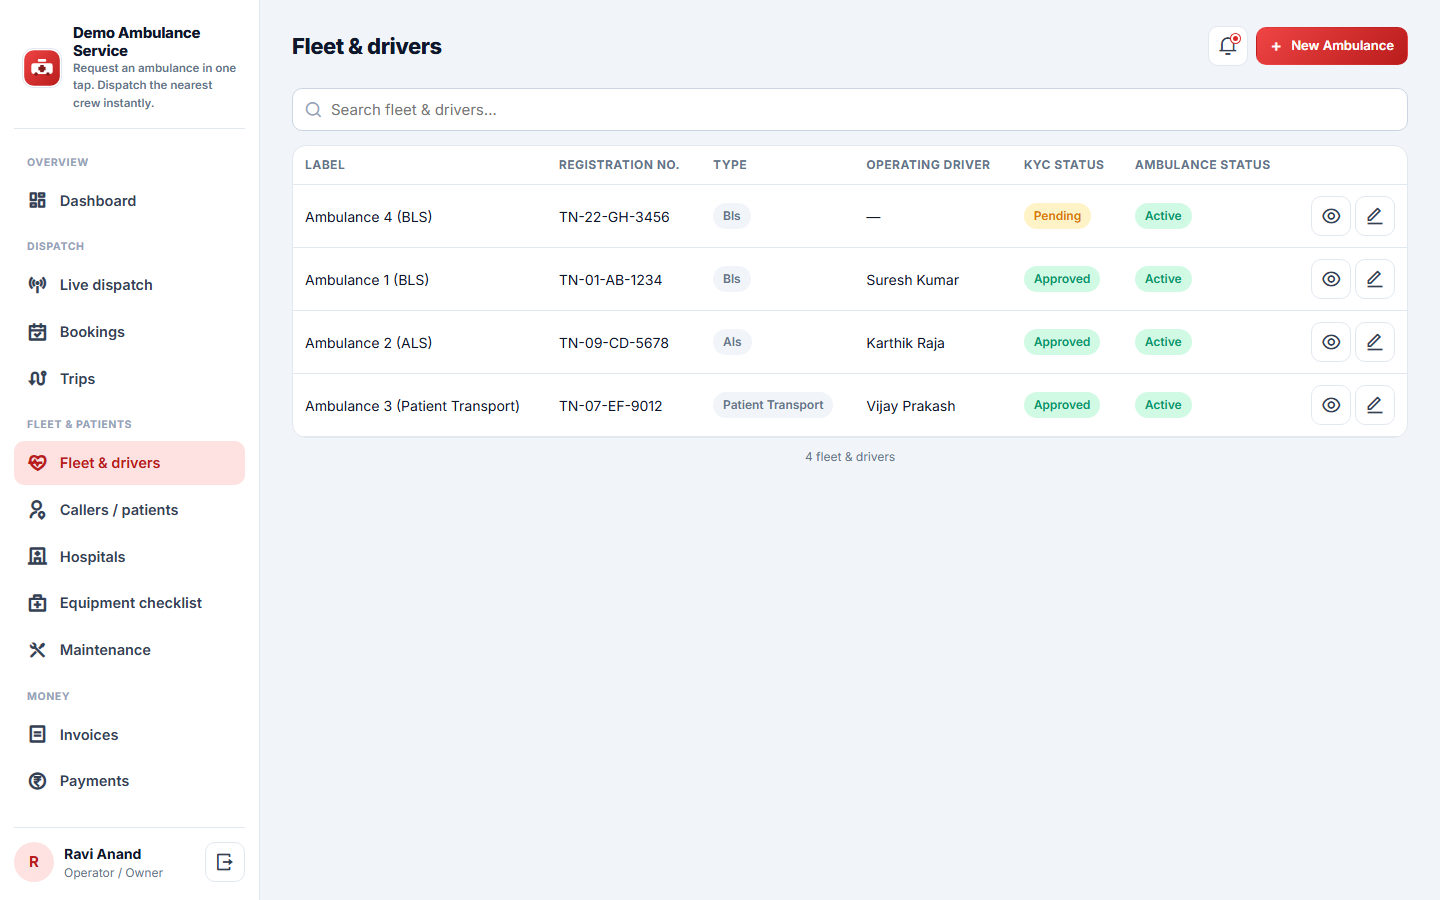Click the Als type badge
1440x900 pixels.
[x=732, y=342]
